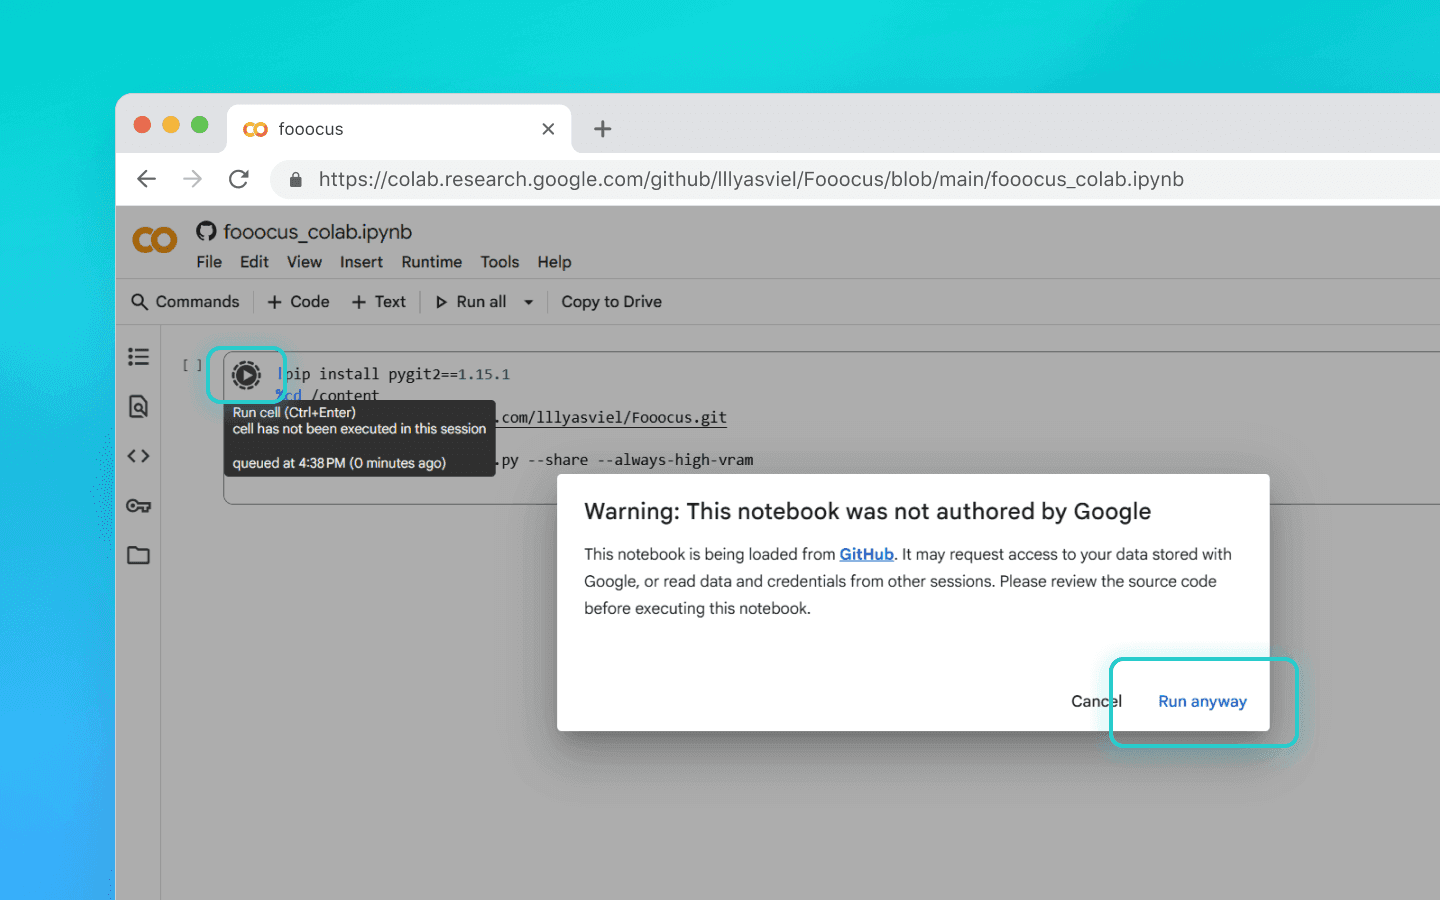Click the warning dialog heading text
The image size is (1440, 900).
867,511
